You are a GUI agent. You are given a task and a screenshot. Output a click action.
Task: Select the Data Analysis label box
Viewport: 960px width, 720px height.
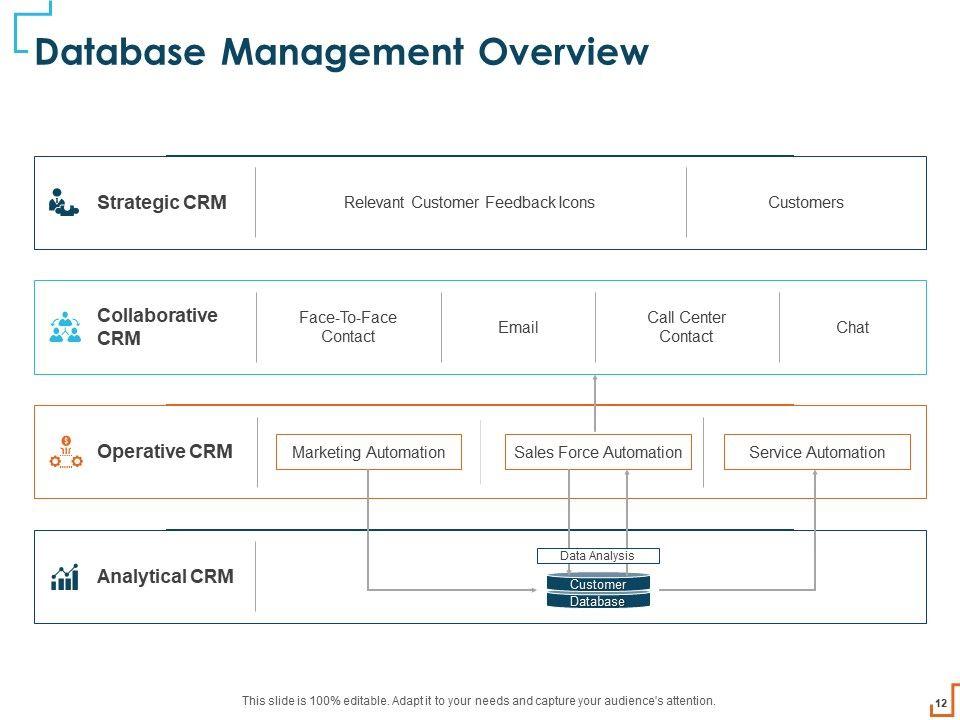[x=598, y=556]
